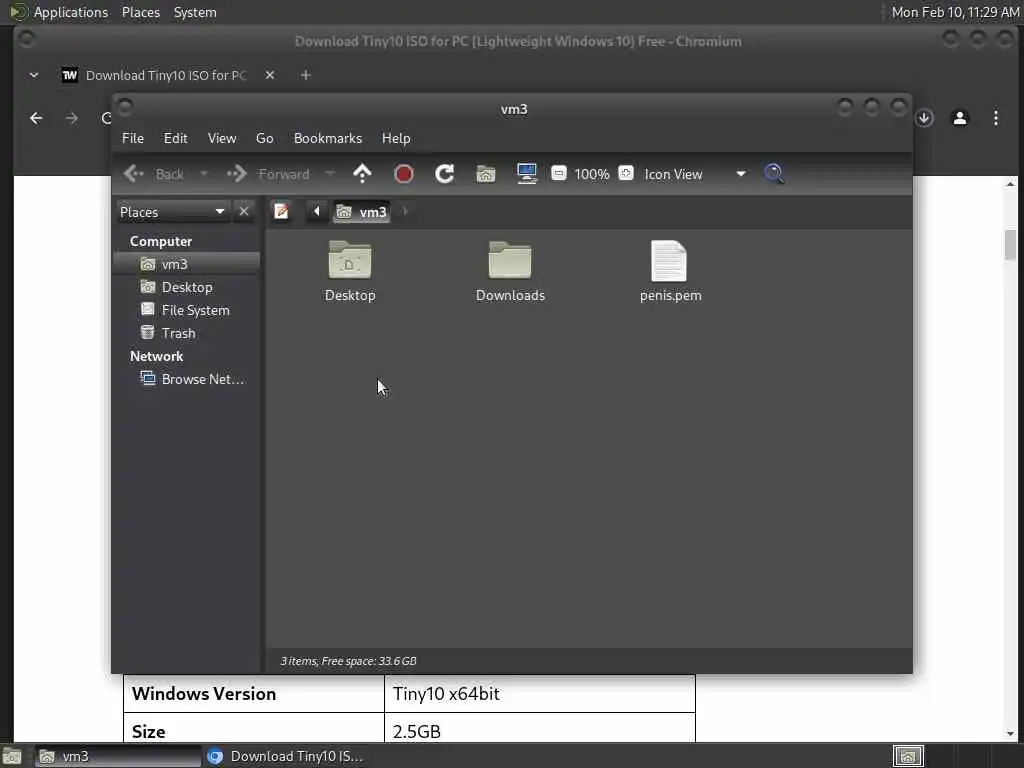Select Desktop in the sidebar

point(187,287)
